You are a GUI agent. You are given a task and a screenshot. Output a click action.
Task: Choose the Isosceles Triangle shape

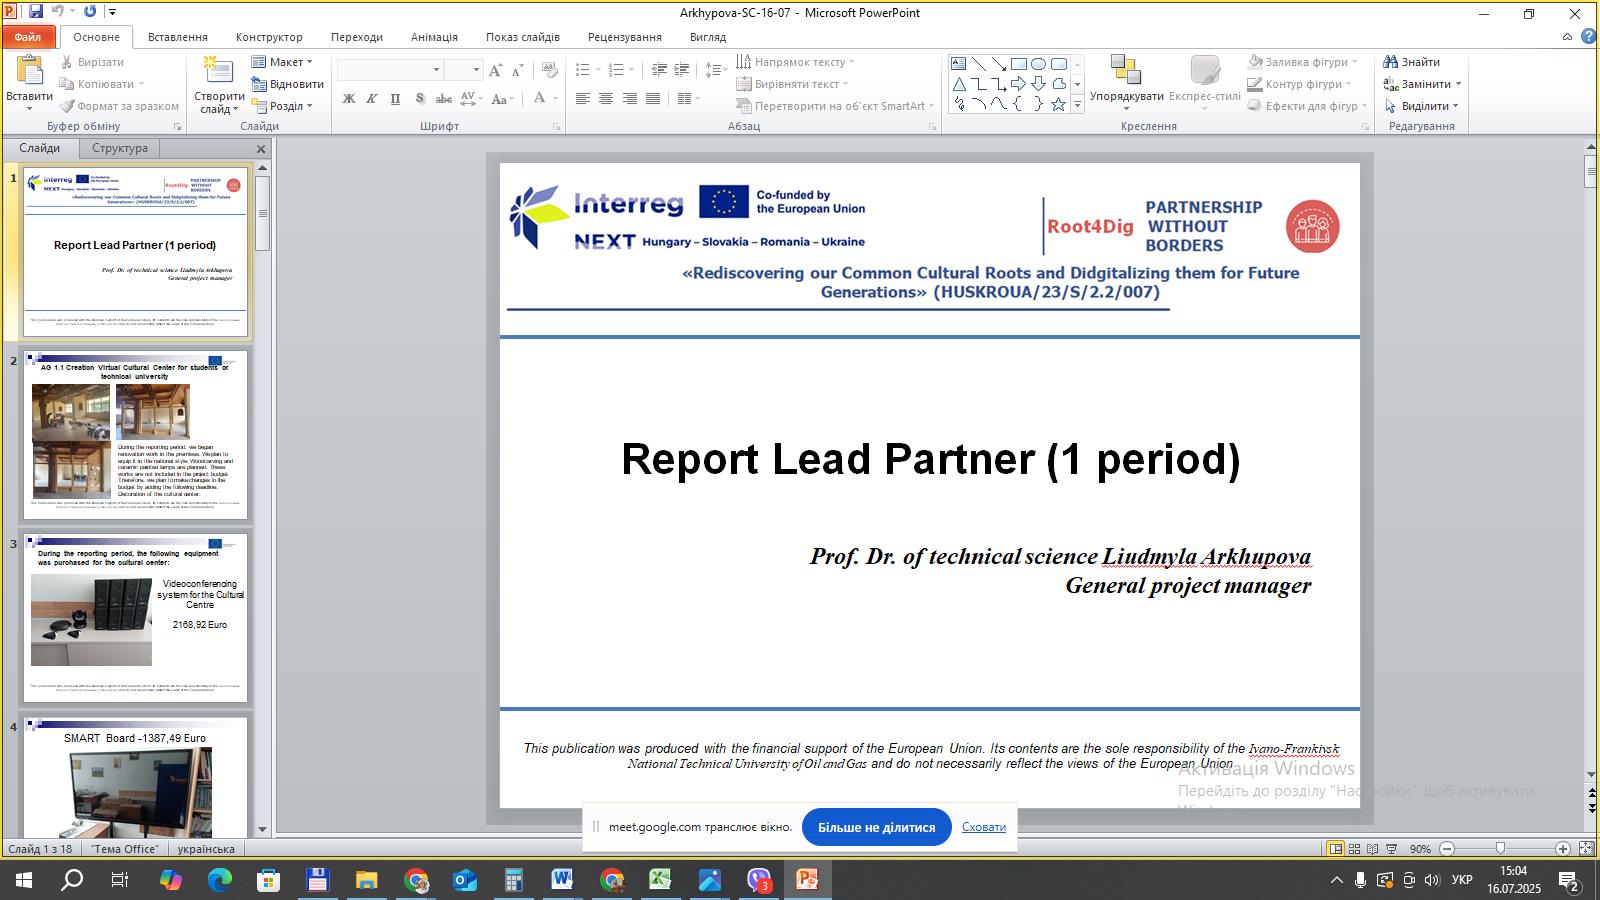tap(958, 84)
